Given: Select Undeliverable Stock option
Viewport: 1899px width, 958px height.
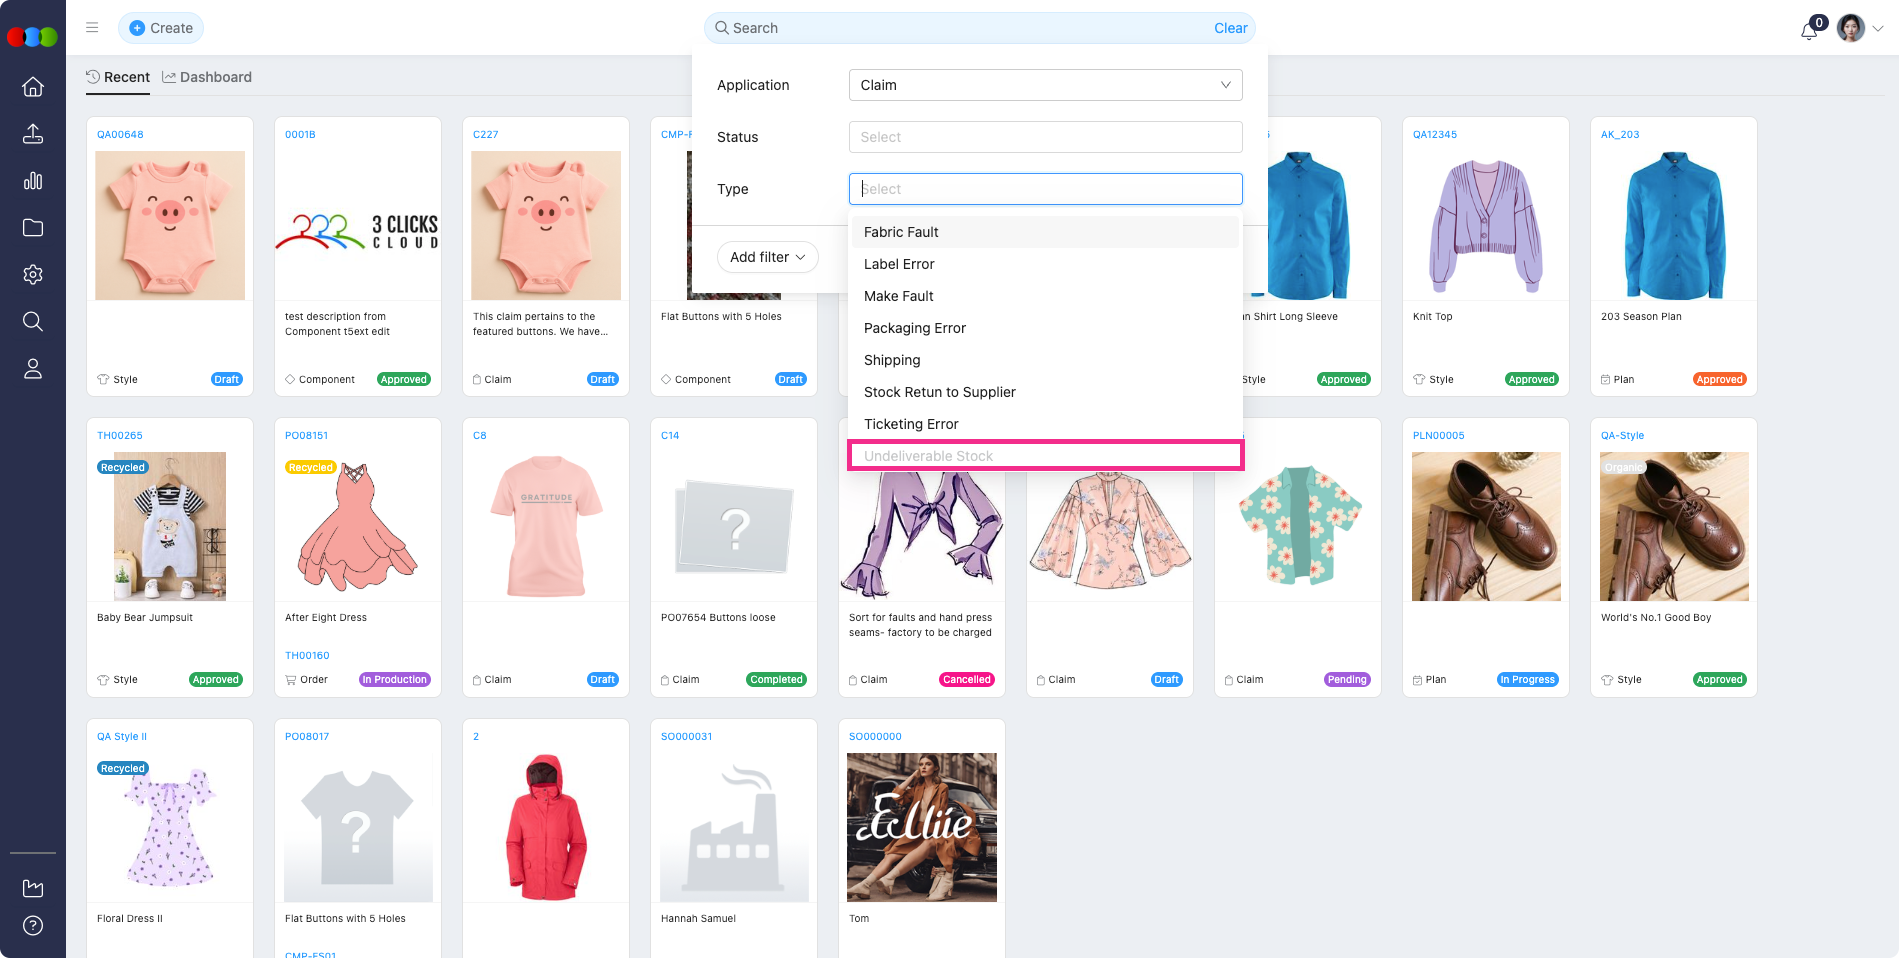Looking at the screenshot, I should tap(928, 456).
